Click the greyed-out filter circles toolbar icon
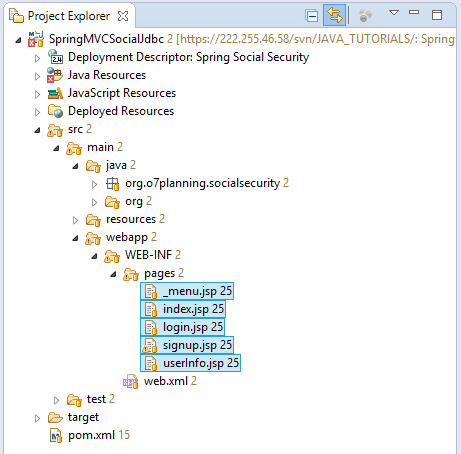 [365, 15]
